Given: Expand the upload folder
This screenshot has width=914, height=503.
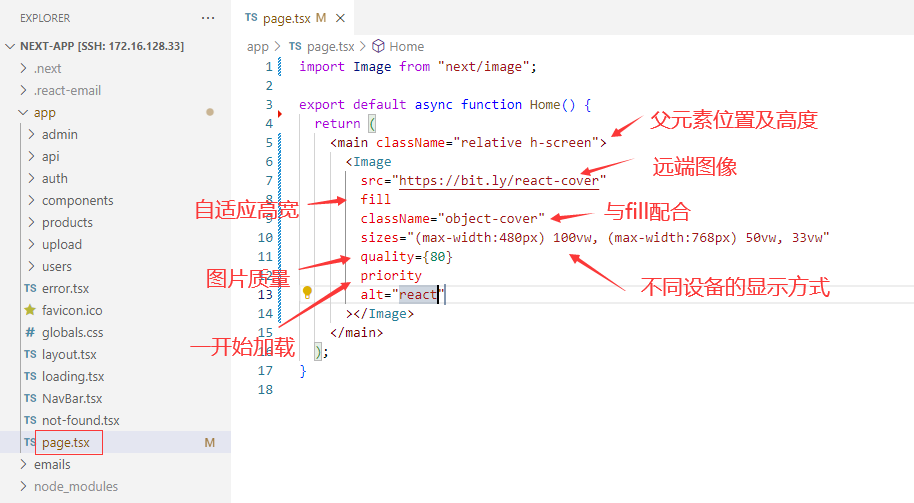Looking at the screenshot, I should [31, 244].
